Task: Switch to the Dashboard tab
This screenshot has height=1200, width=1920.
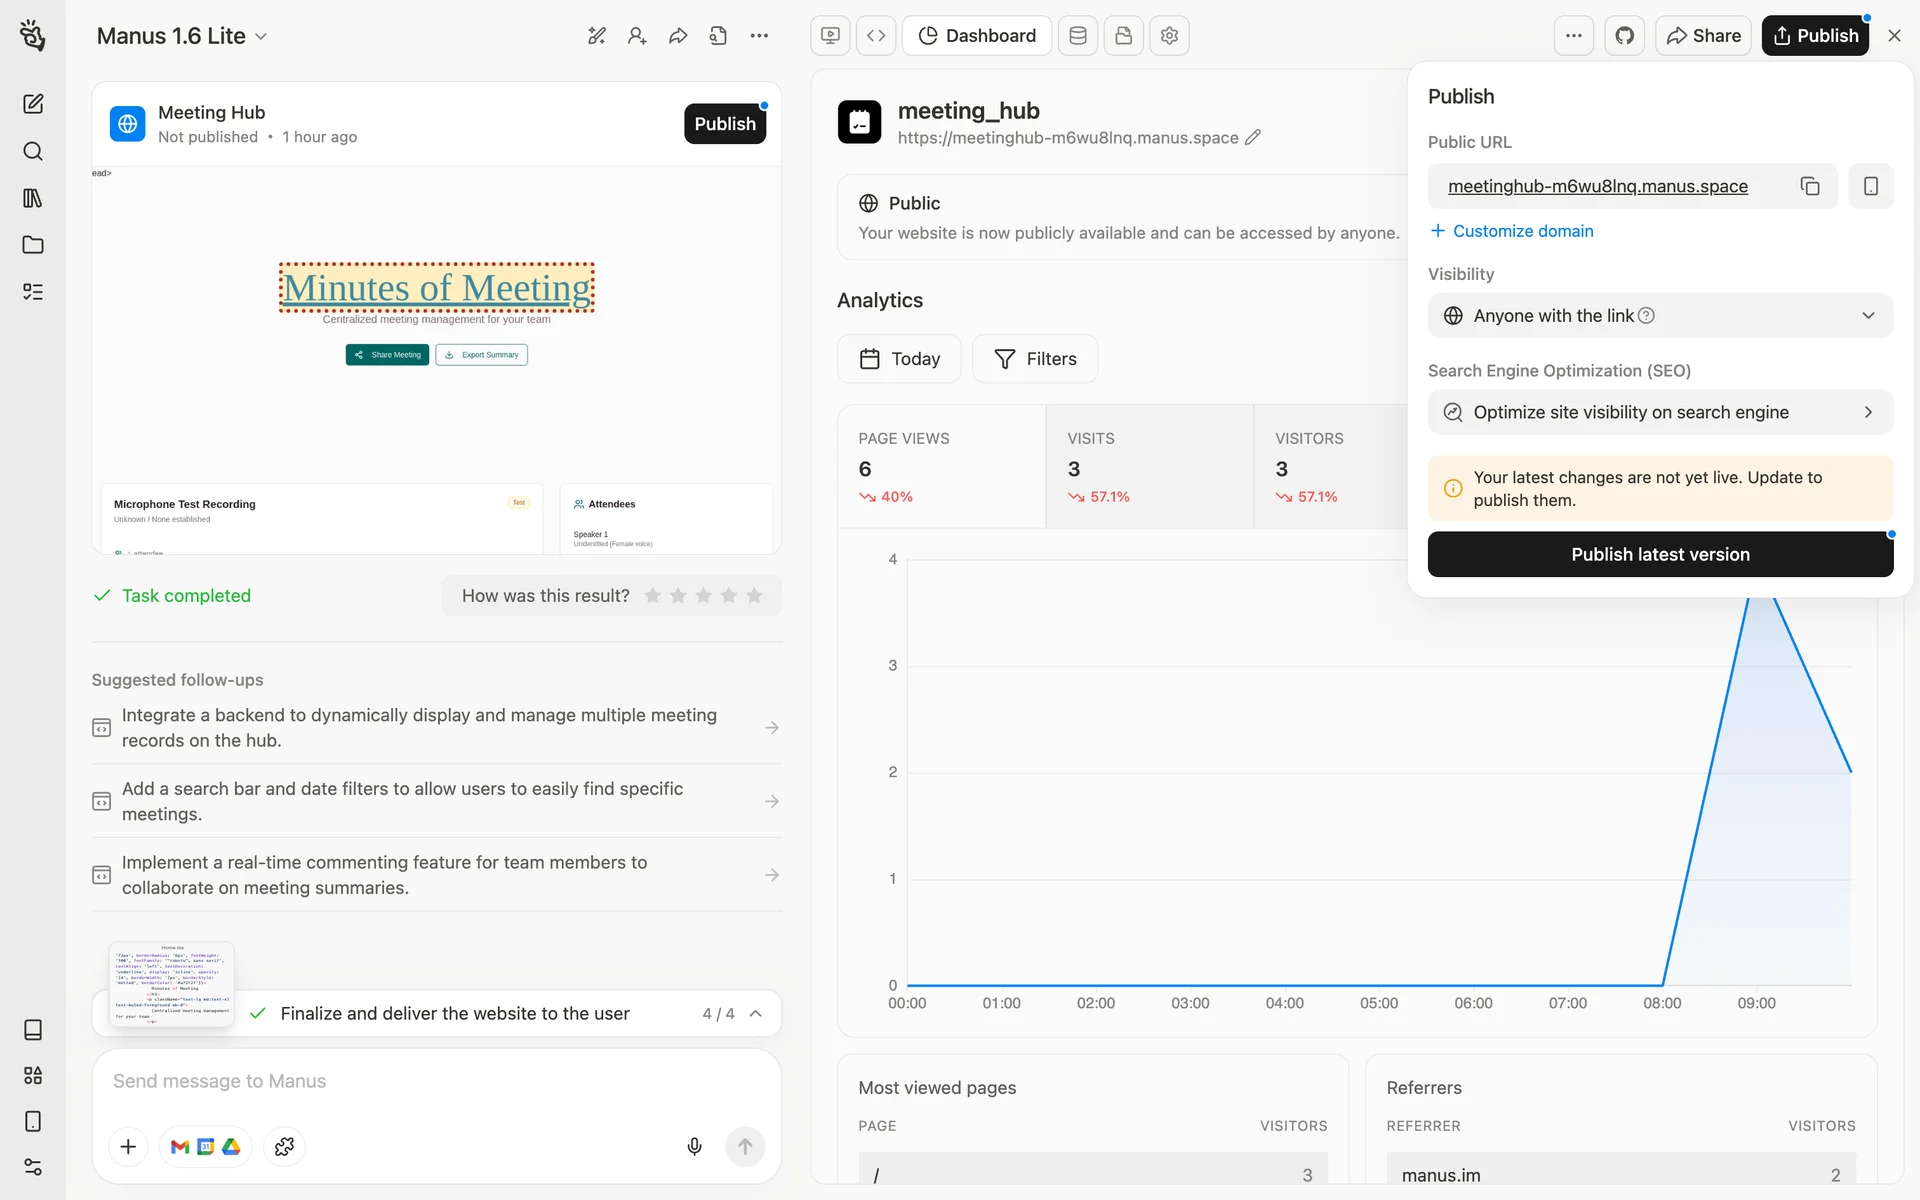Action: coord(976,36)
